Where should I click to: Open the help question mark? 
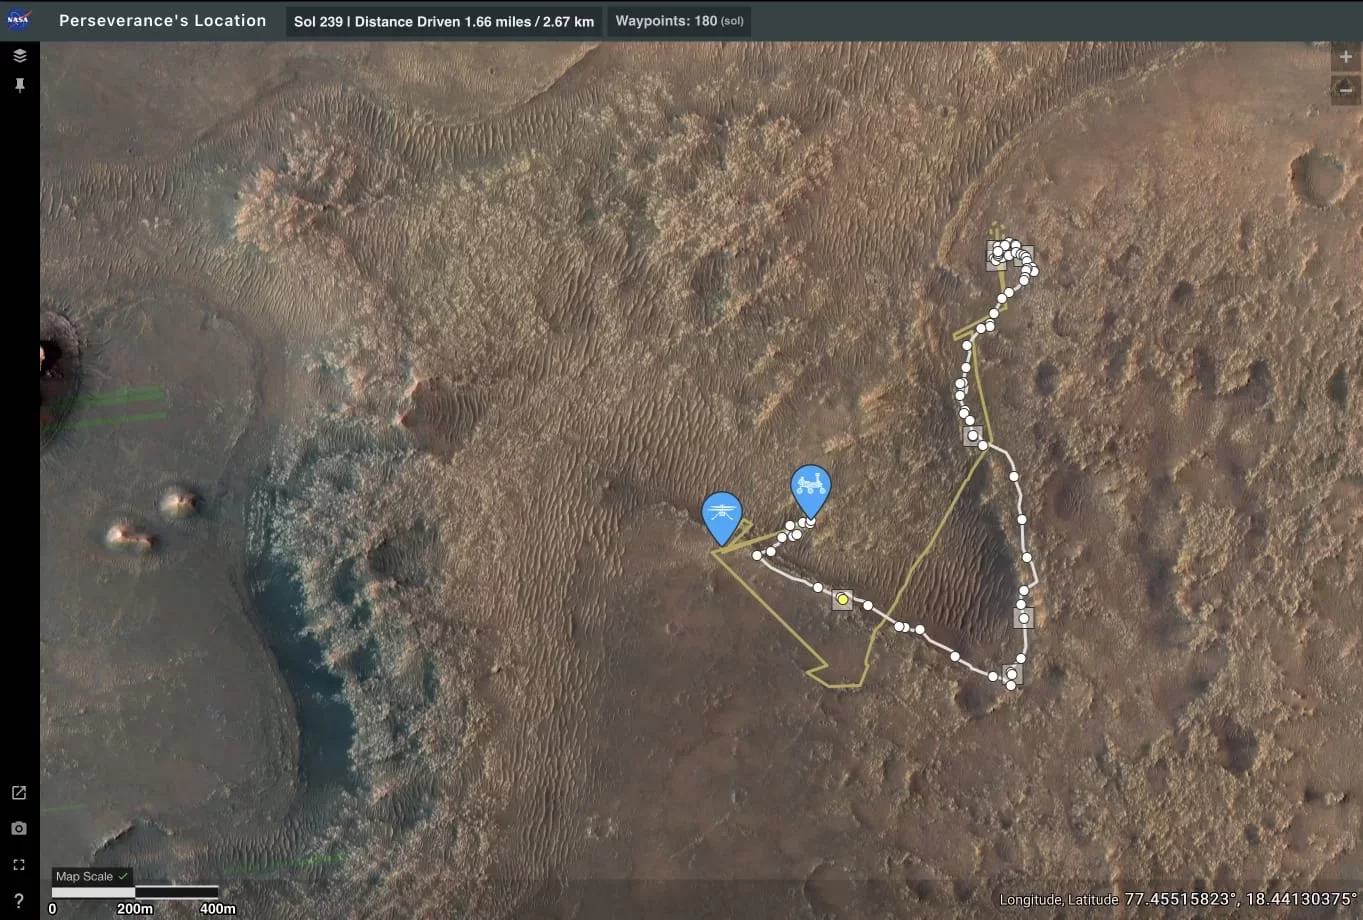pyautogui.click(x=19, y=901)
